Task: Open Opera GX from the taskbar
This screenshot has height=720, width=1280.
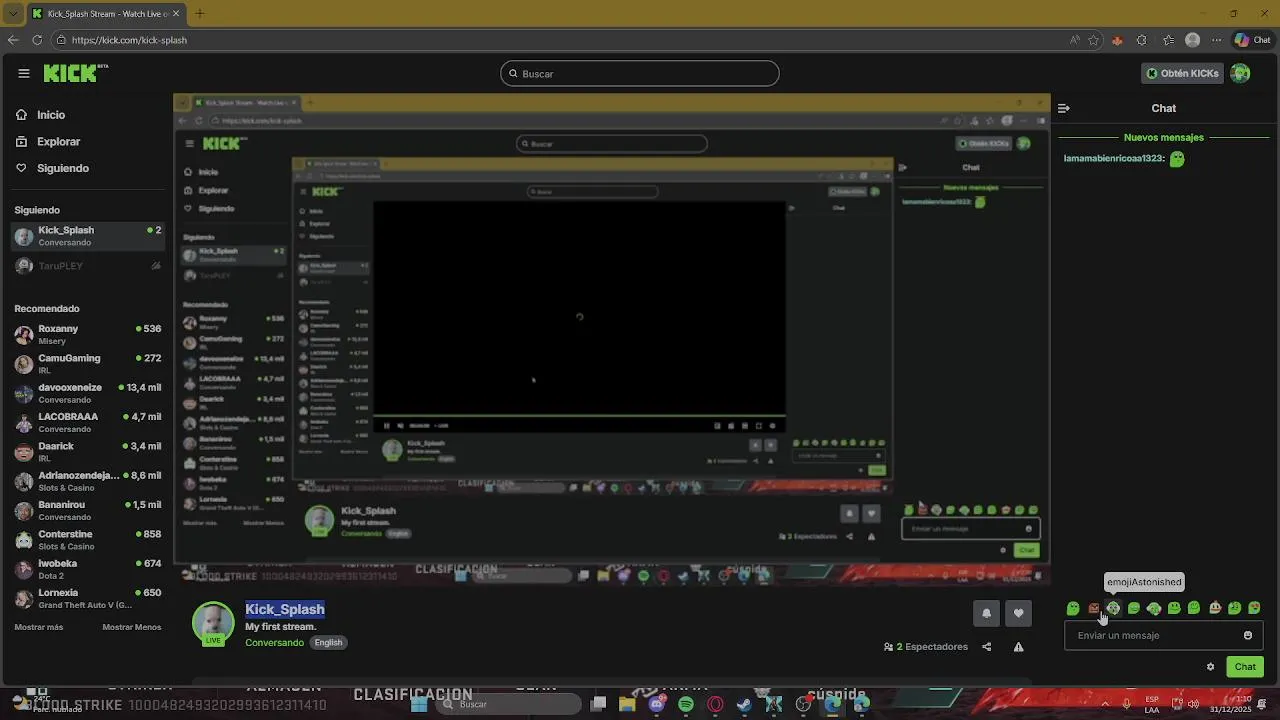Action: (x=715, y=704)
